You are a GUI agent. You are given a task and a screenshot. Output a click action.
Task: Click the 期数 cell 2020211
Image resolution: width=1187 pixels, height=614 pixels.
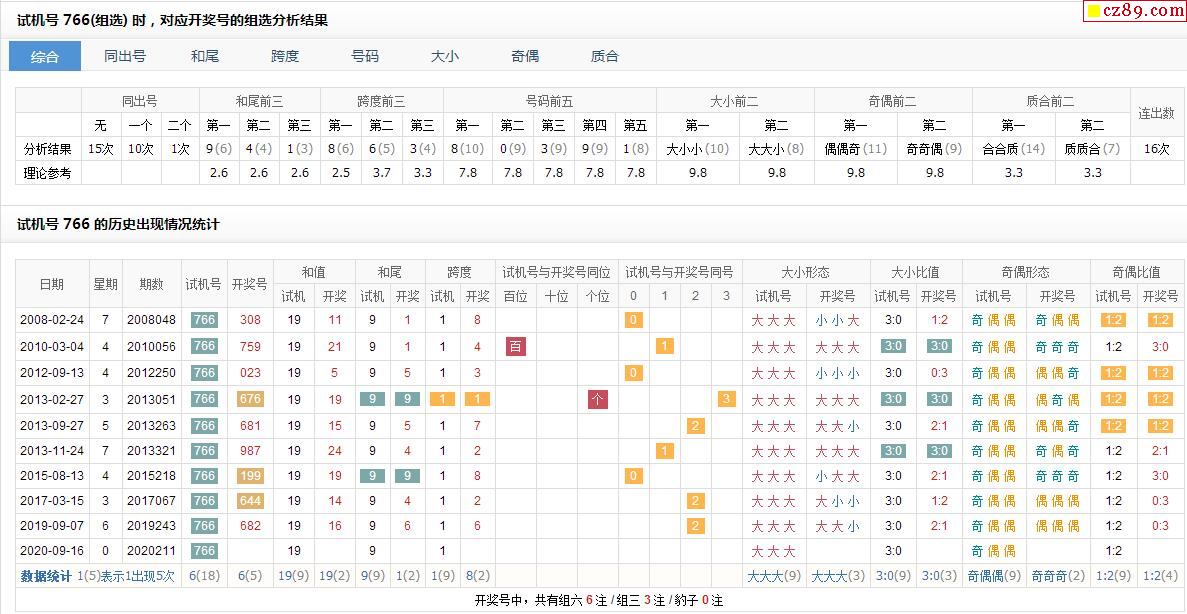tap(151, 551)
